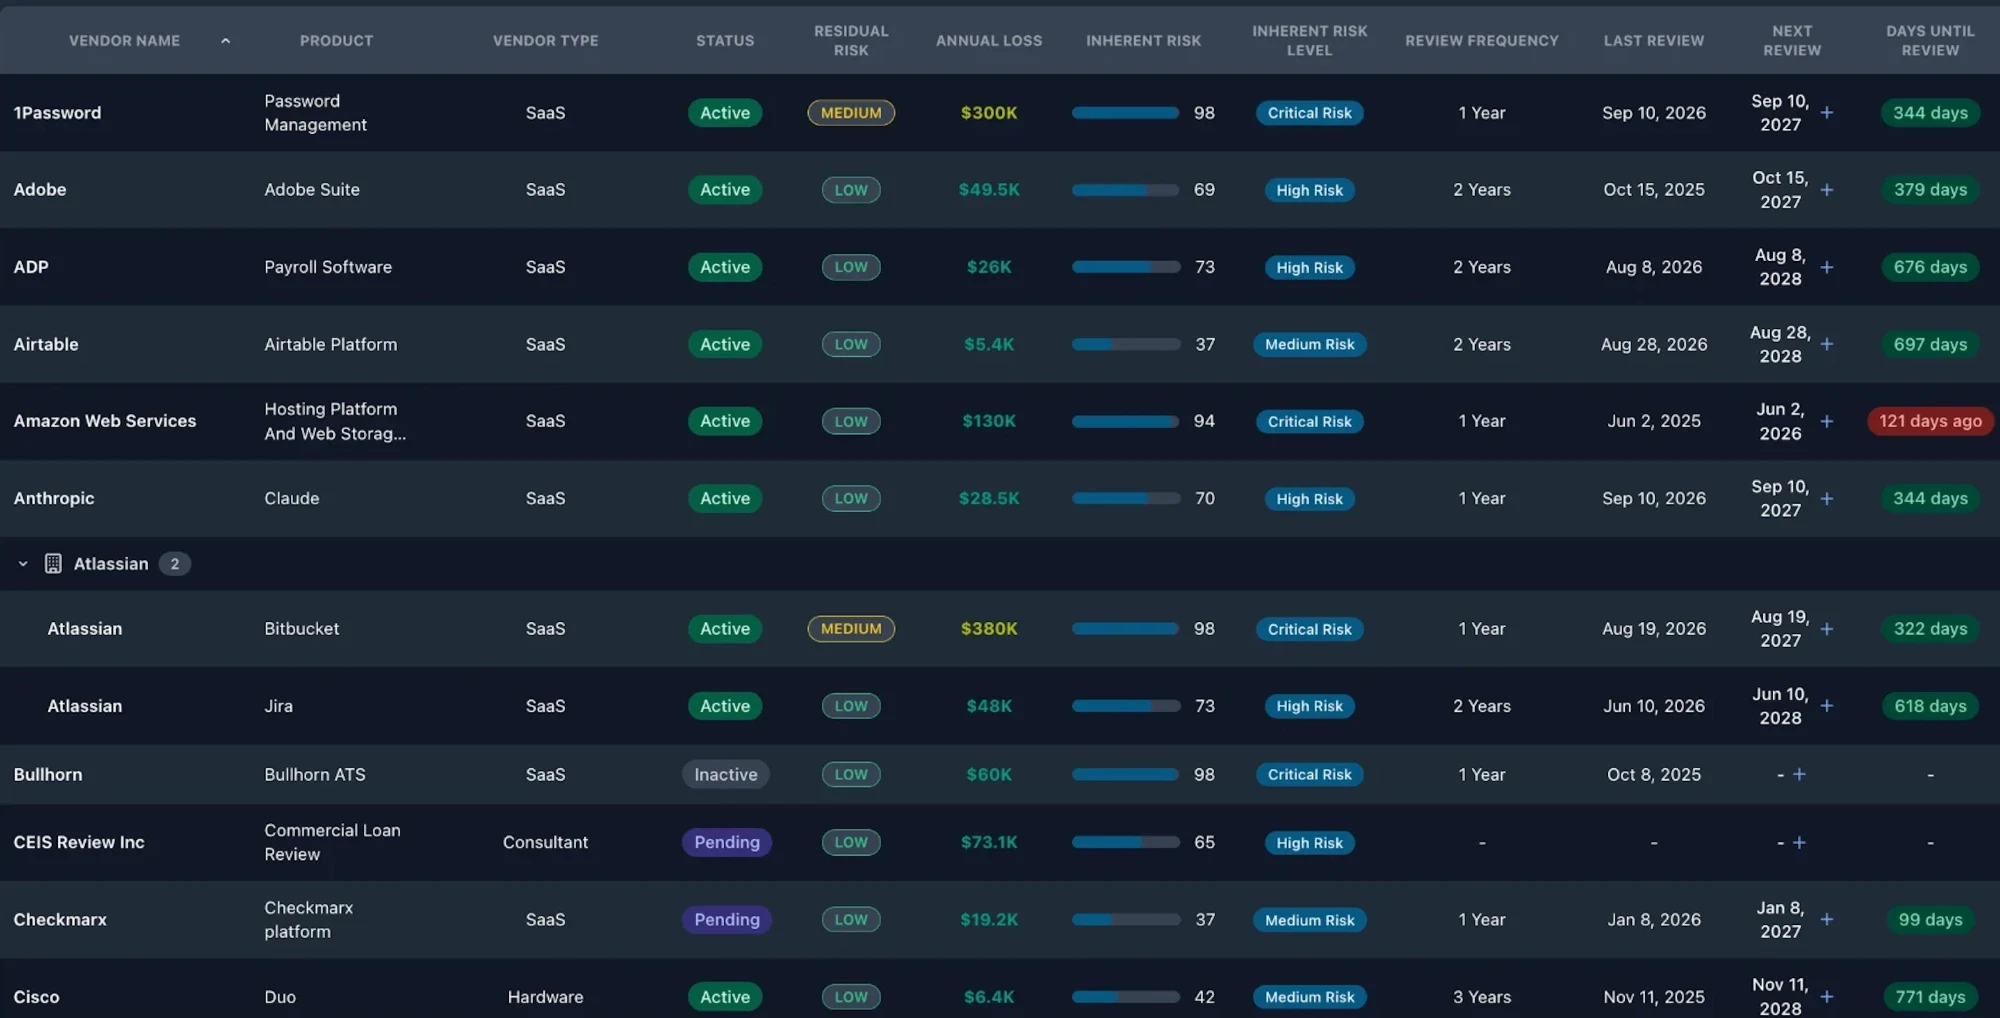This screenshot has width=2000, height=1018.
Task: Open the Amazon Web Services vendor entry
Action: click(105, 421)
